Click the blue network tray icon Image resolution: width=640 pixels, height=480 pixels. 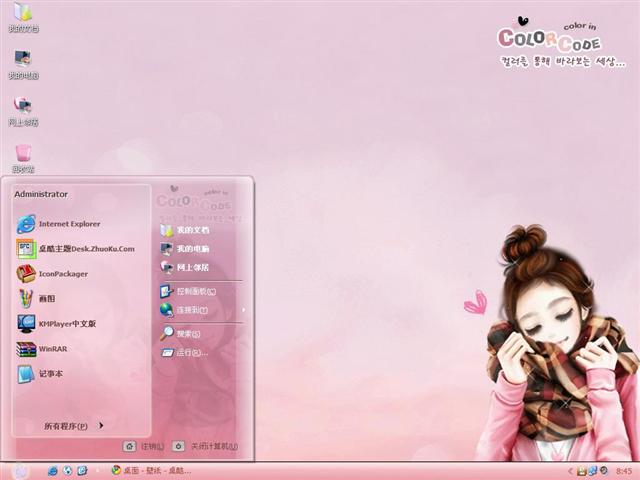592,471
